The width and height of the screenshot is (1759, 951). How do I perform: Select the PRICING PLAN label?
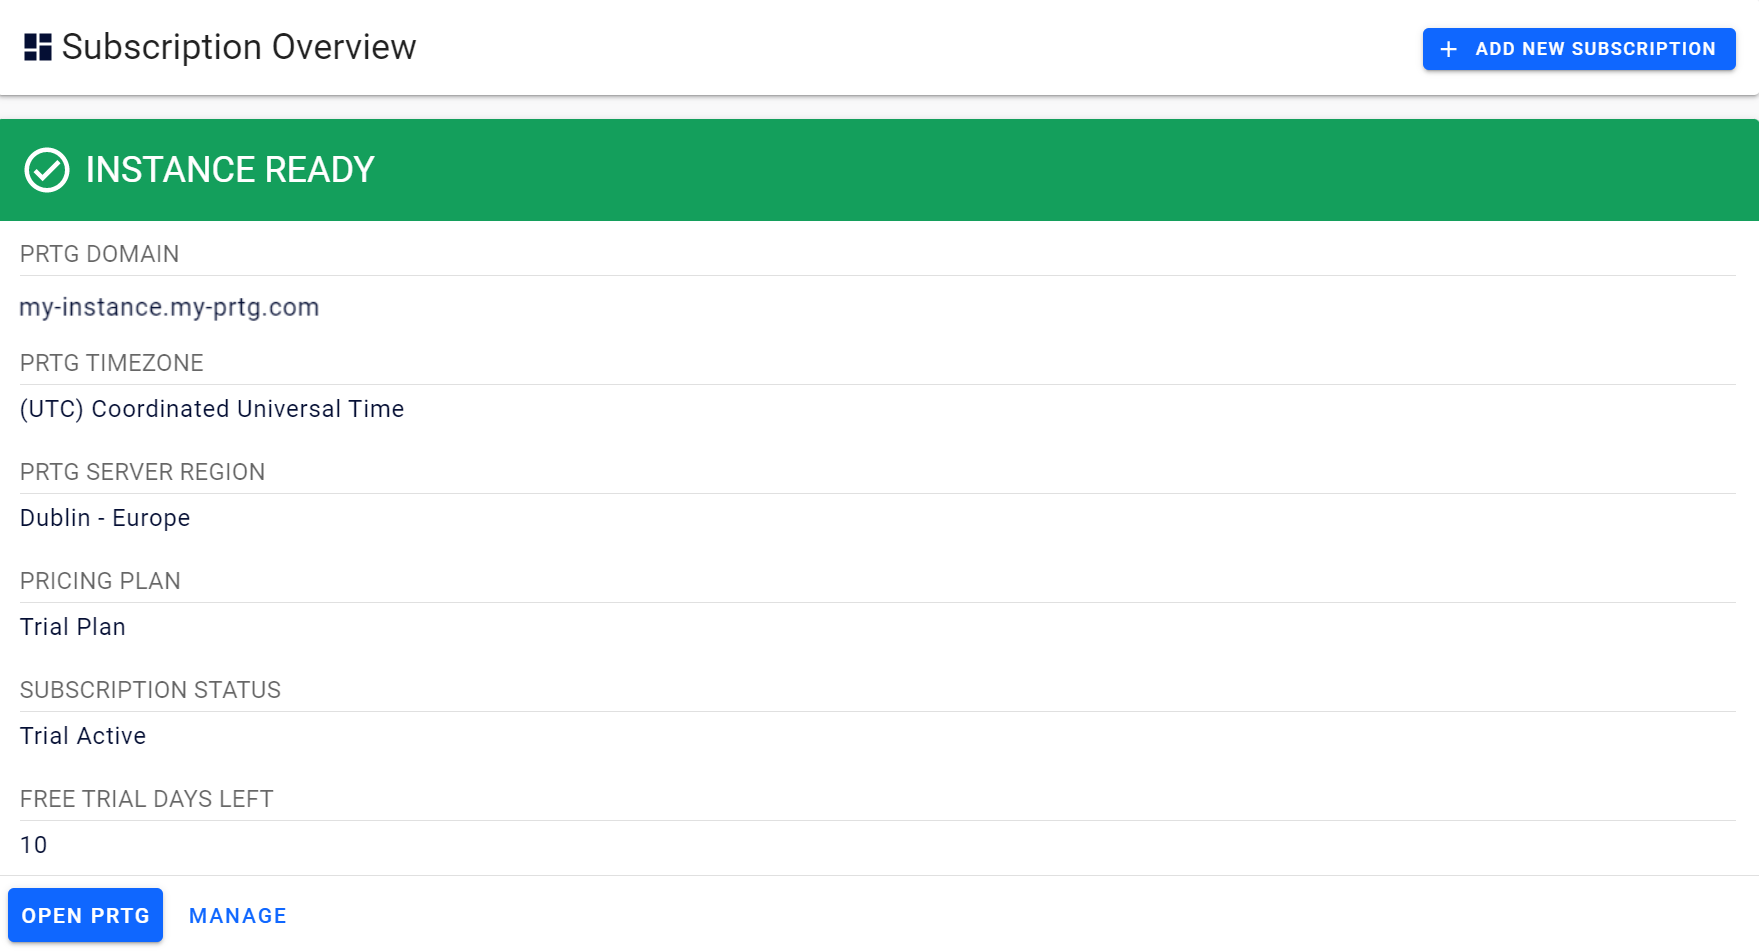(x=100, y=581)
